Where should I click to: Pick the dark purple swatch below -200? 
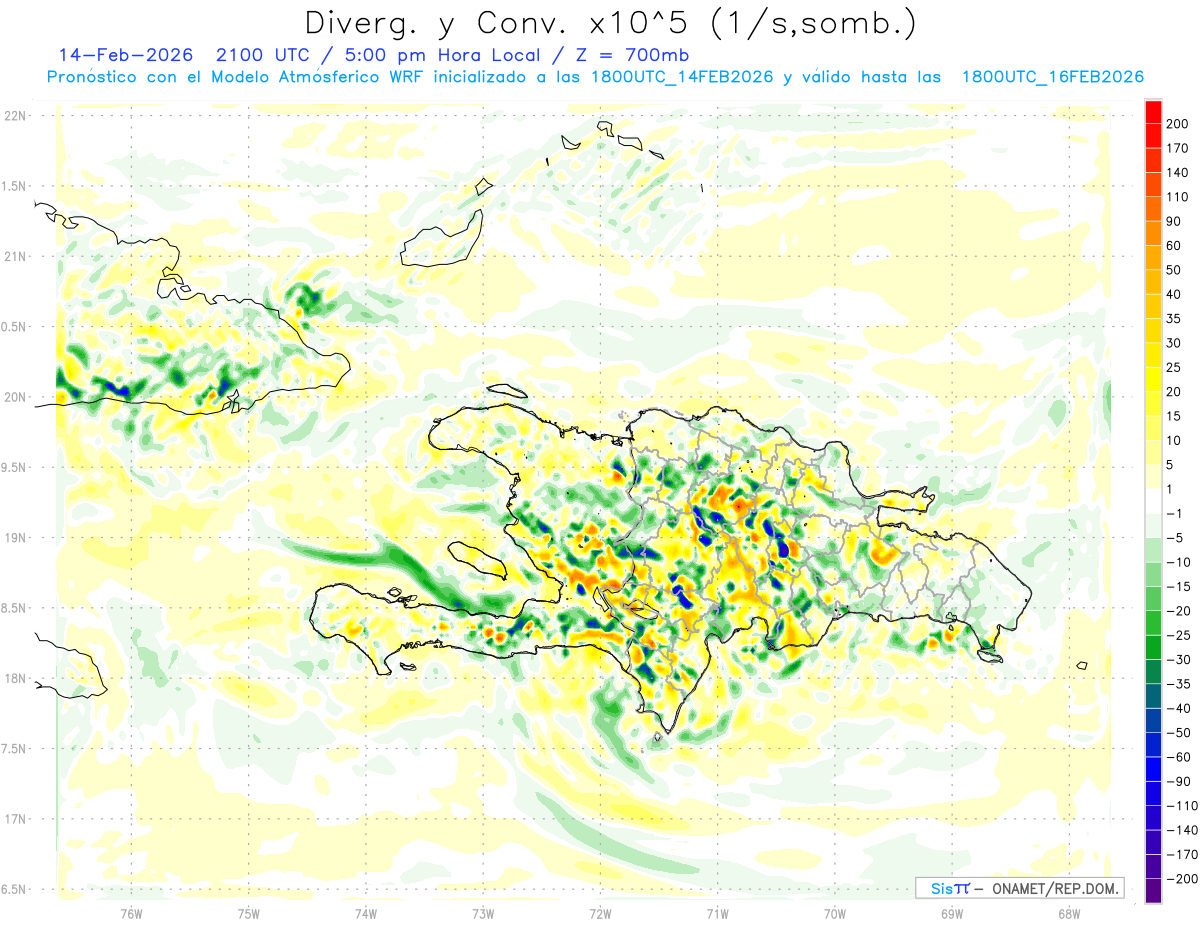click(1154, 890)
